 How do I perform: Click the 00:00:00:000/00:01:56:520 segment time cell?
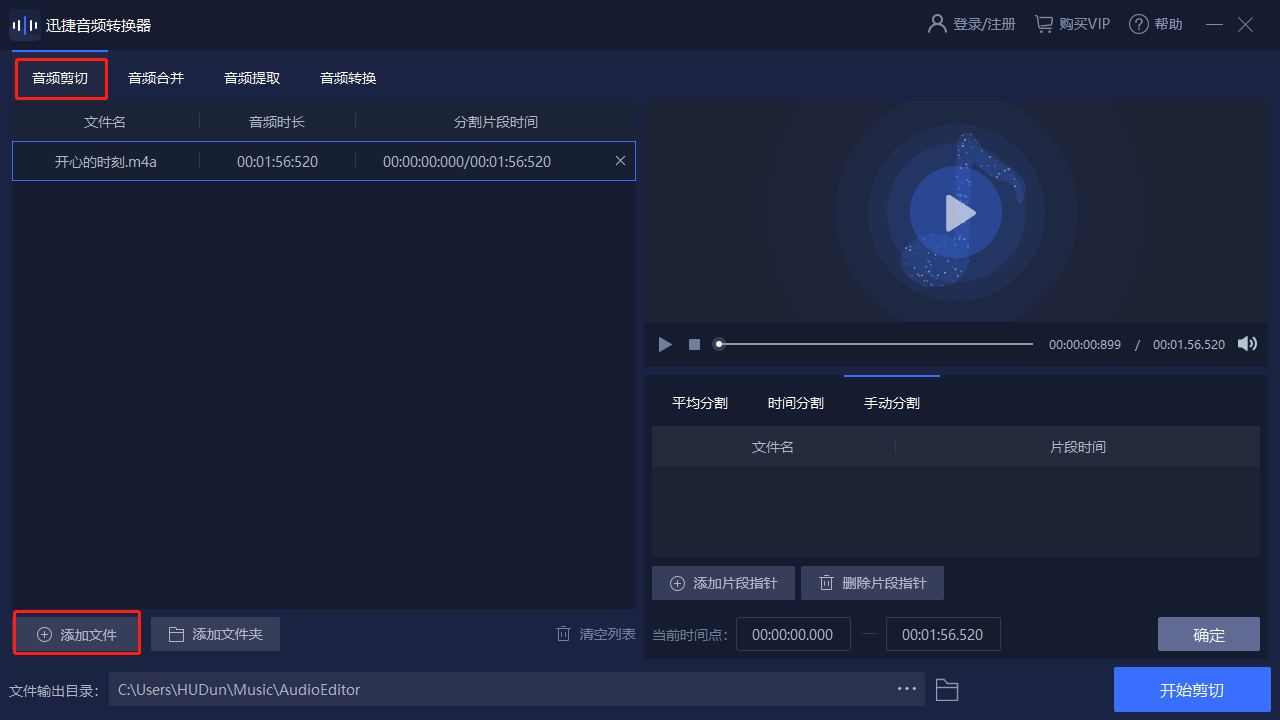467,161
